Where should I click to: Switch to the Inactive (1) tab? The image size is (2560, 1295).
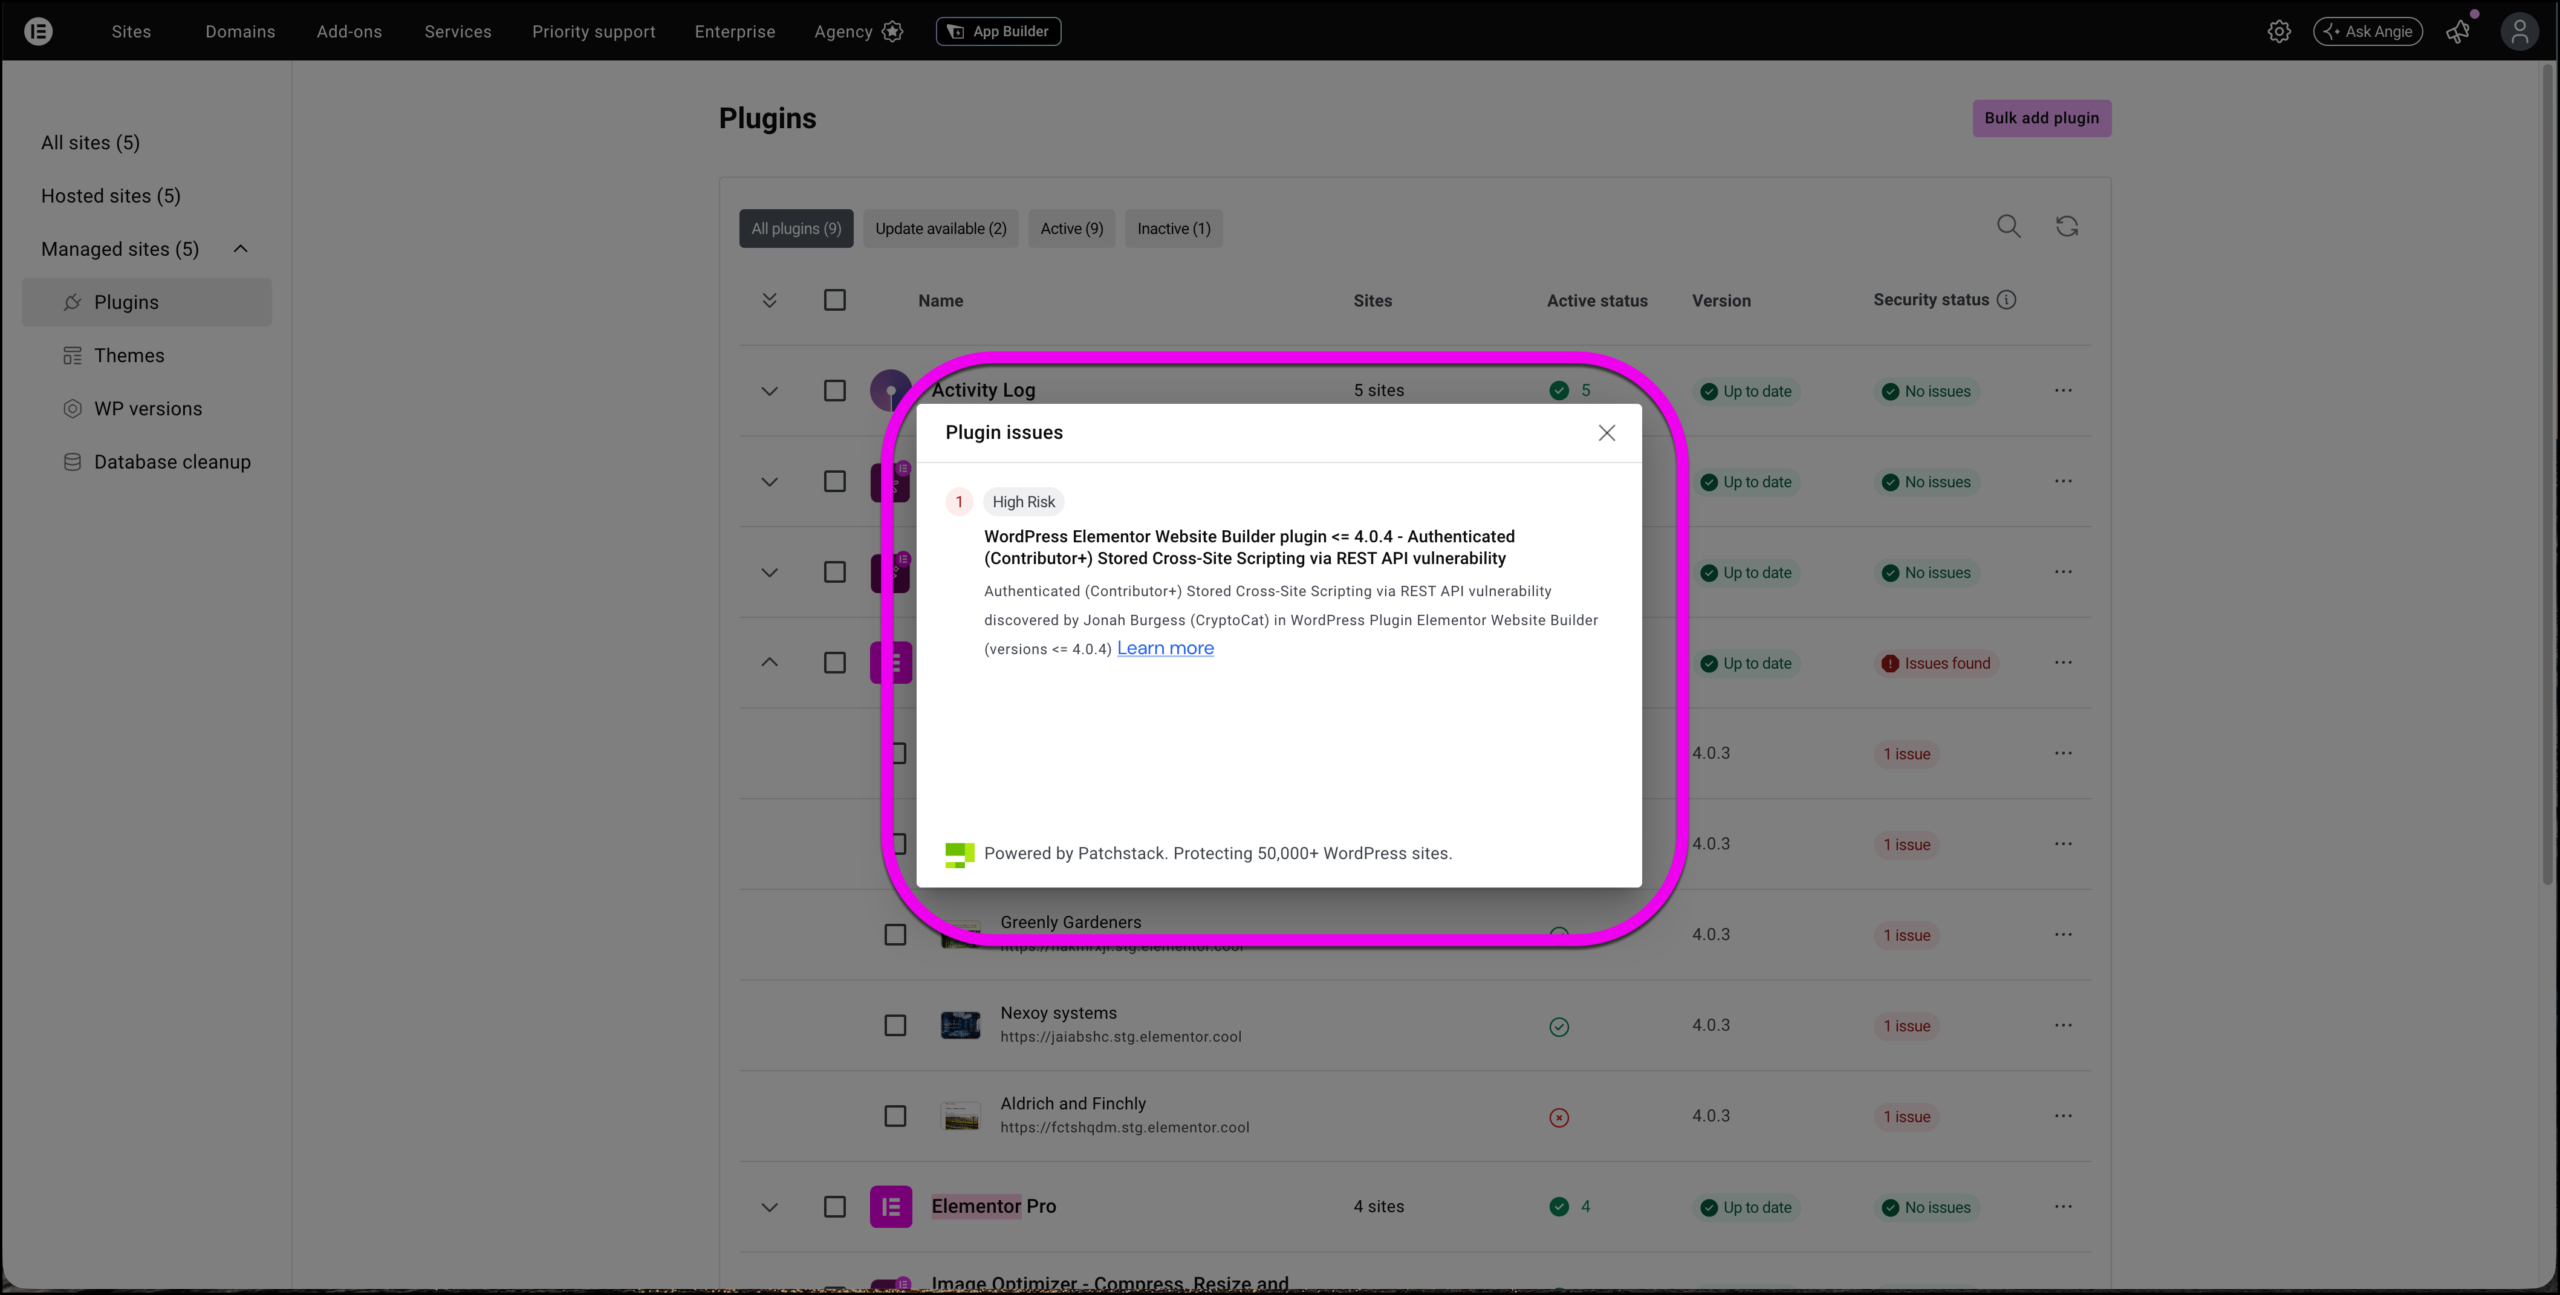pyautogui.click(x=1174, y=229)
